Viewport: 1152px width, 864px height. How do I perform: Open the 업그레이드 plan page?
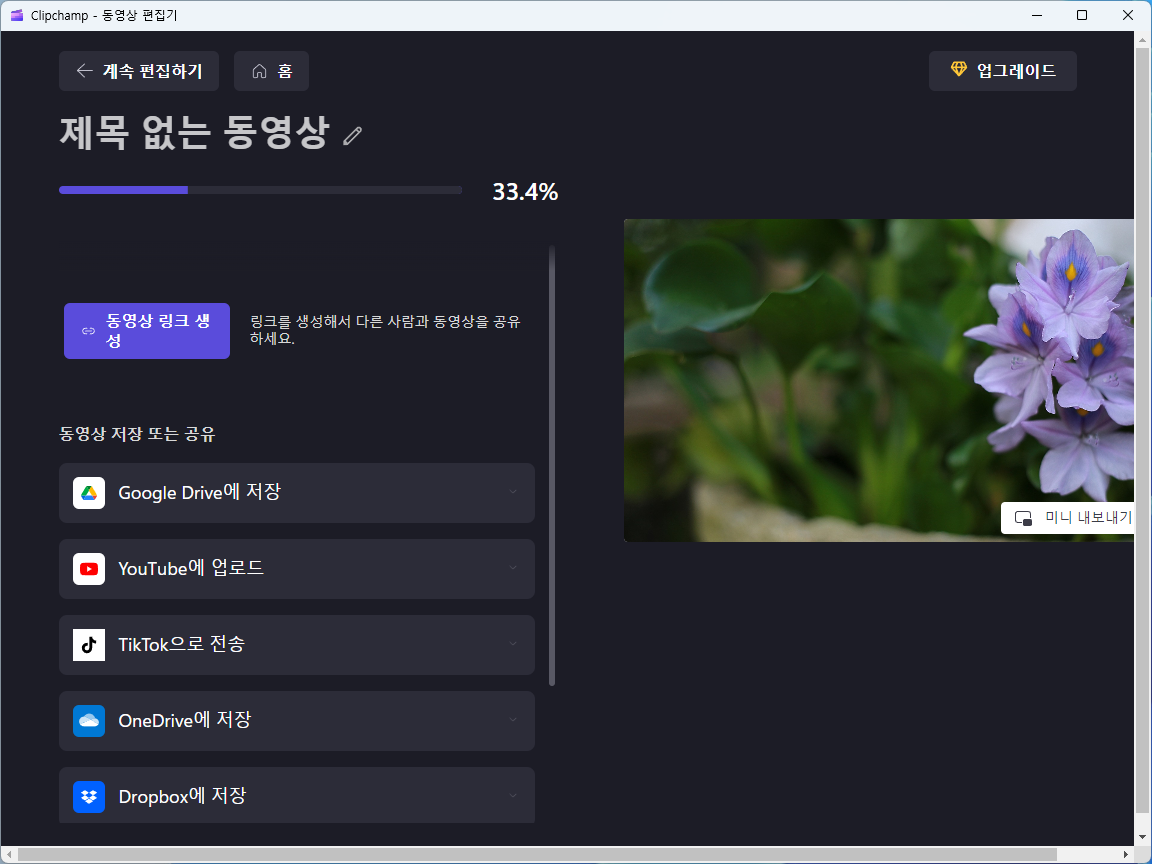coord(1002,71)
